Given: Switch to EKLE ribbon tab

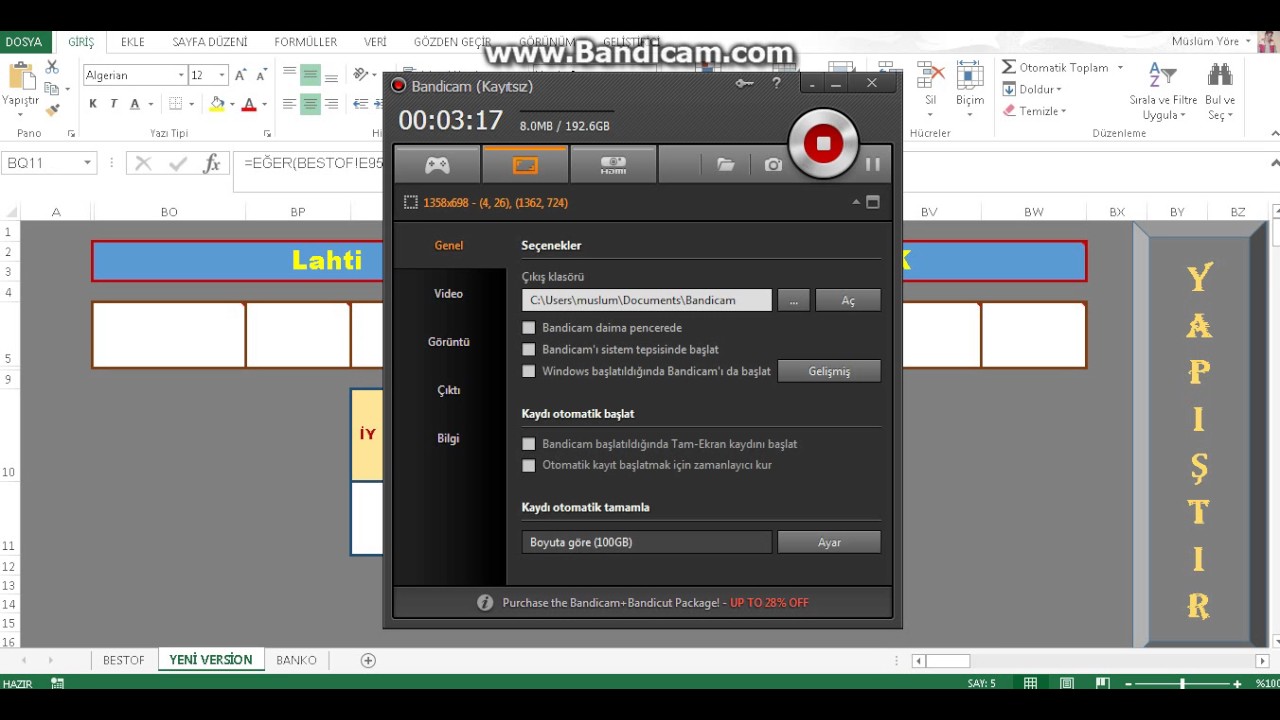Looking at the screenshot, I should click(x=133, y=42).
